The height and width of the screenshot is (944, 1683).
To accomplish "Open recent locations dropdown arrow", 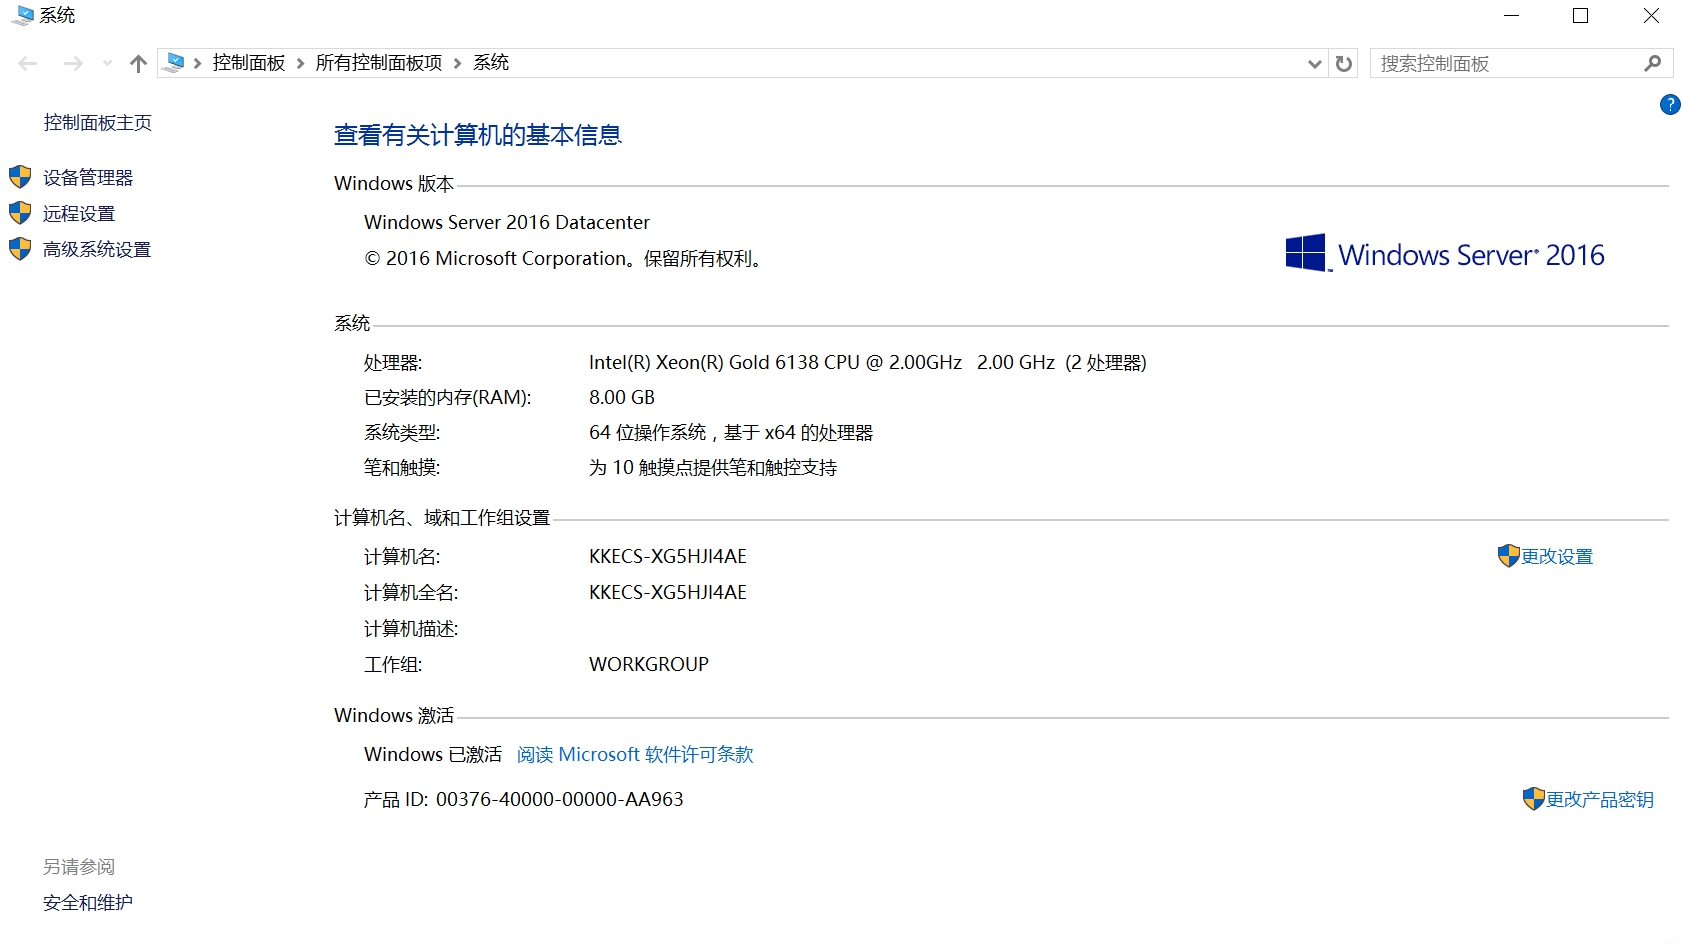I will [107, 64].
